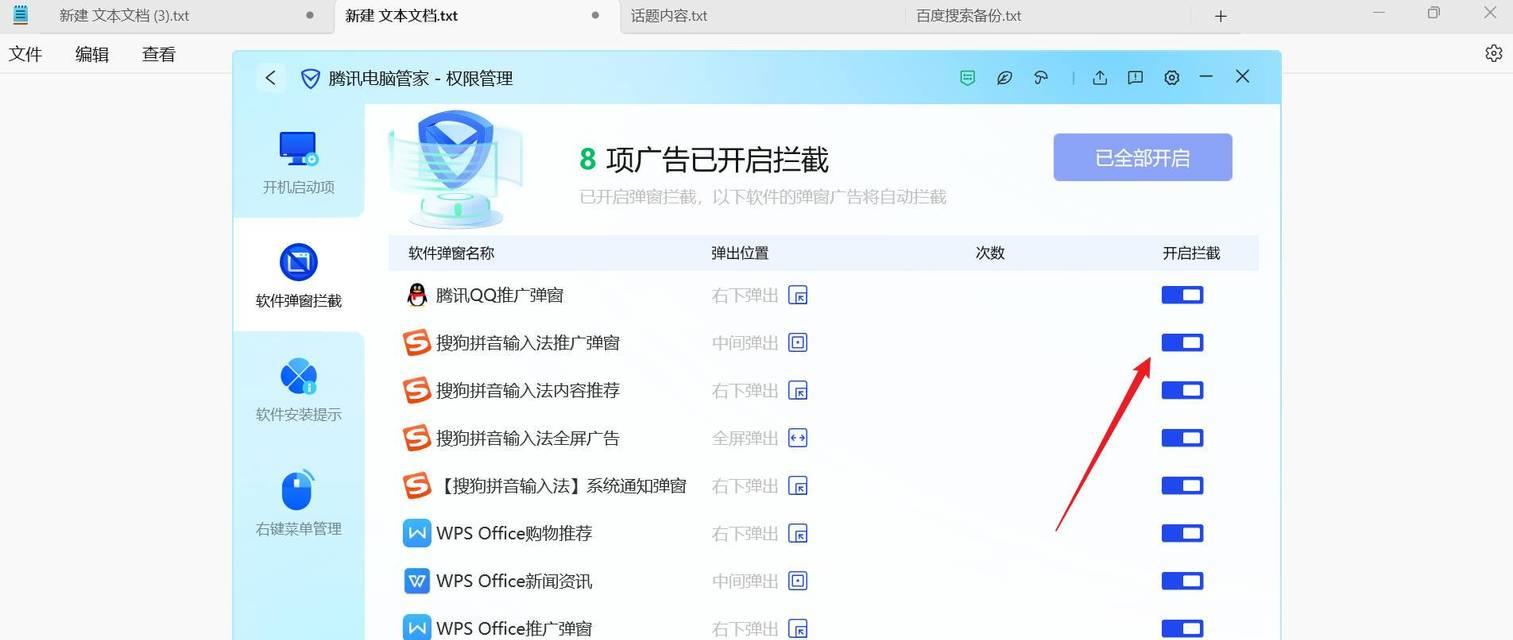Toggle blocking for WPS Office推广弹窗
Screen dimensions: 1513x640
pyautogui.click(x=1182, y=629)
